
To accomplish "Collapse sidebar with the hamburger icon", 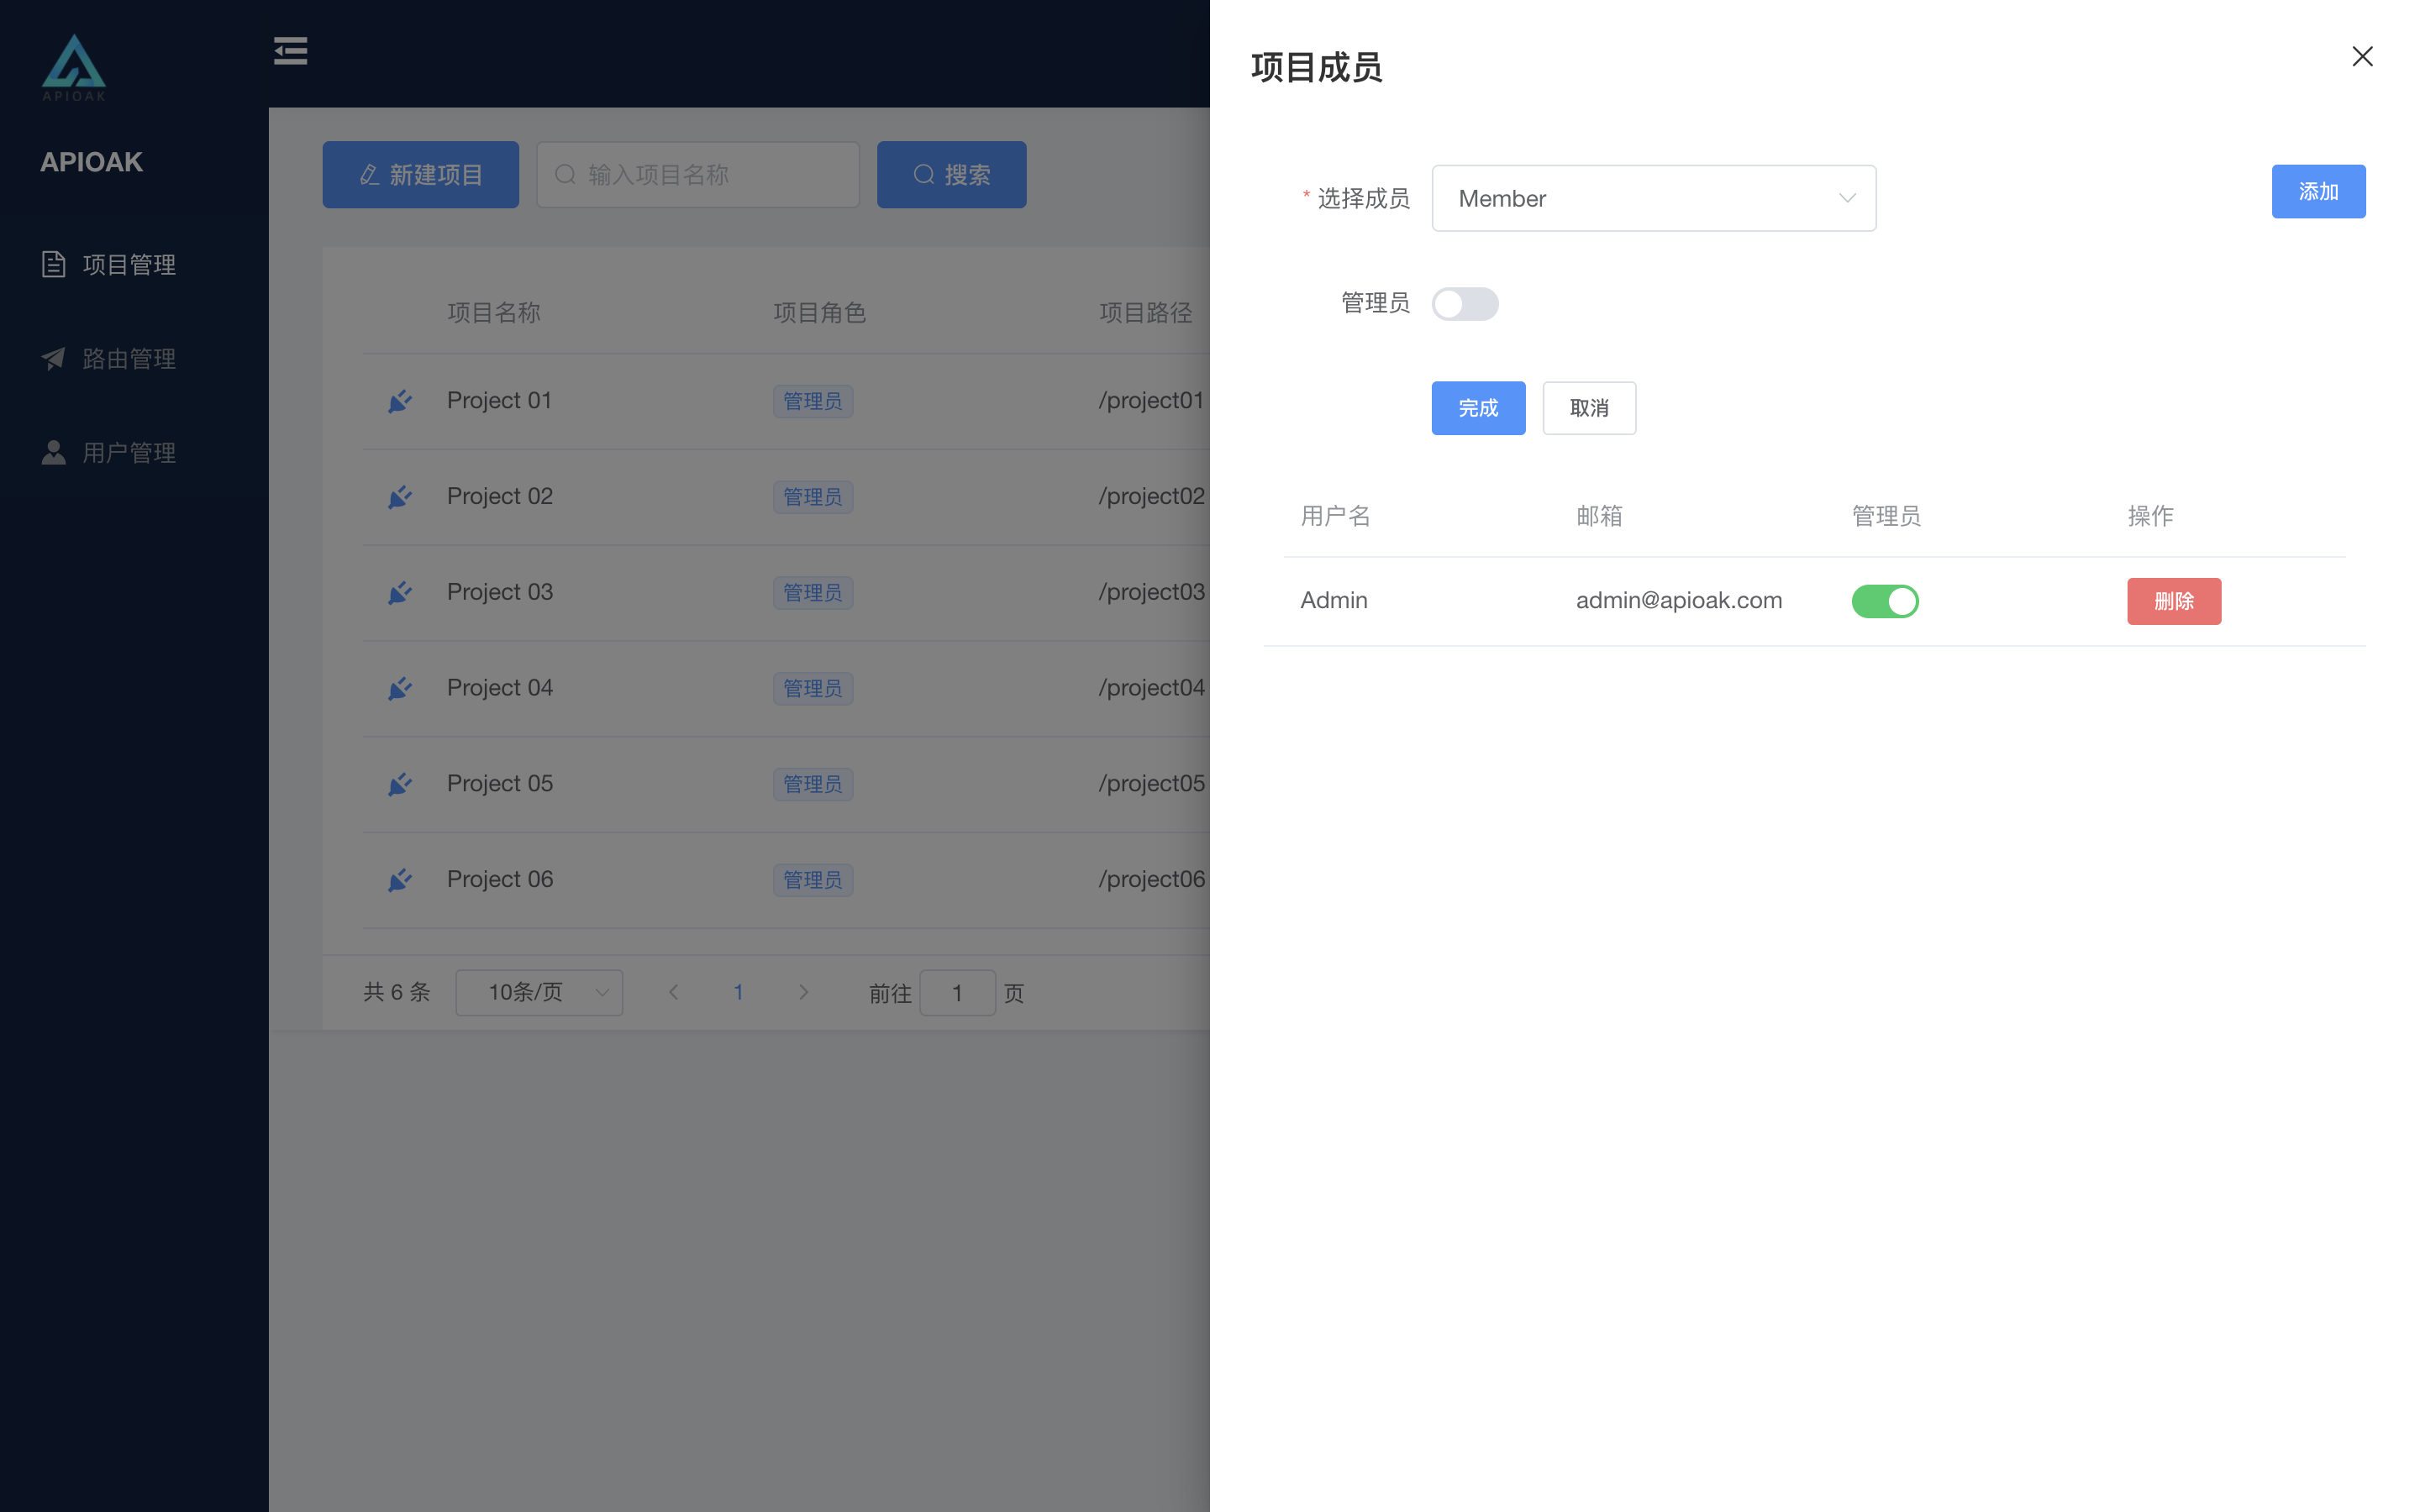I will point(290,50).
